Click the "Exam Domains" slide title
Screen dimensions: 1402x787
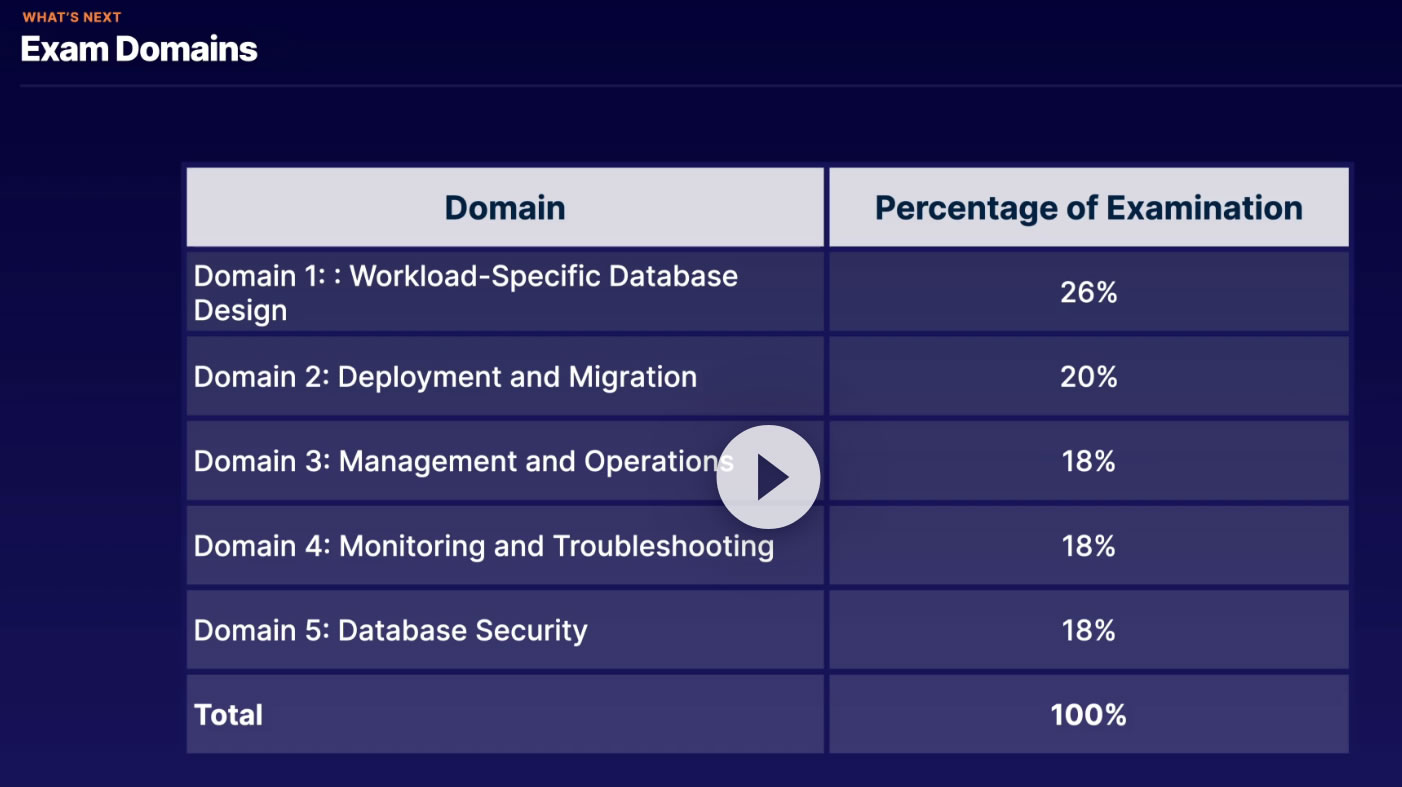coord(139,49)
